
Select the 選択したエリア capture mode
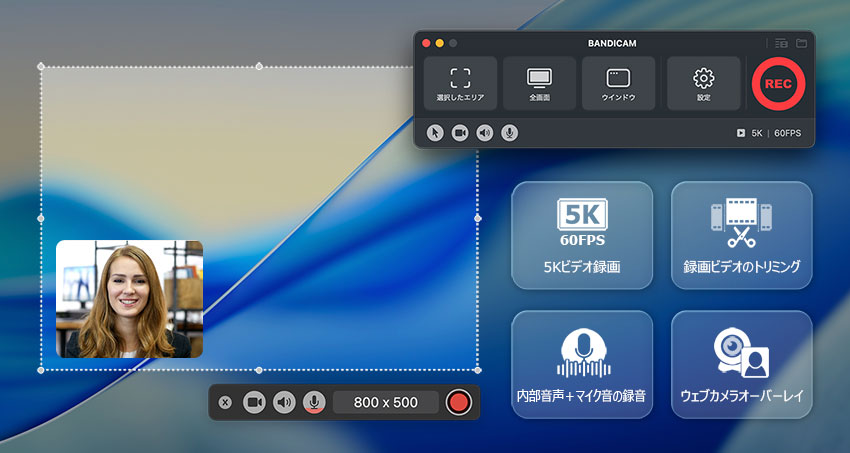click(x=460, y=83)
